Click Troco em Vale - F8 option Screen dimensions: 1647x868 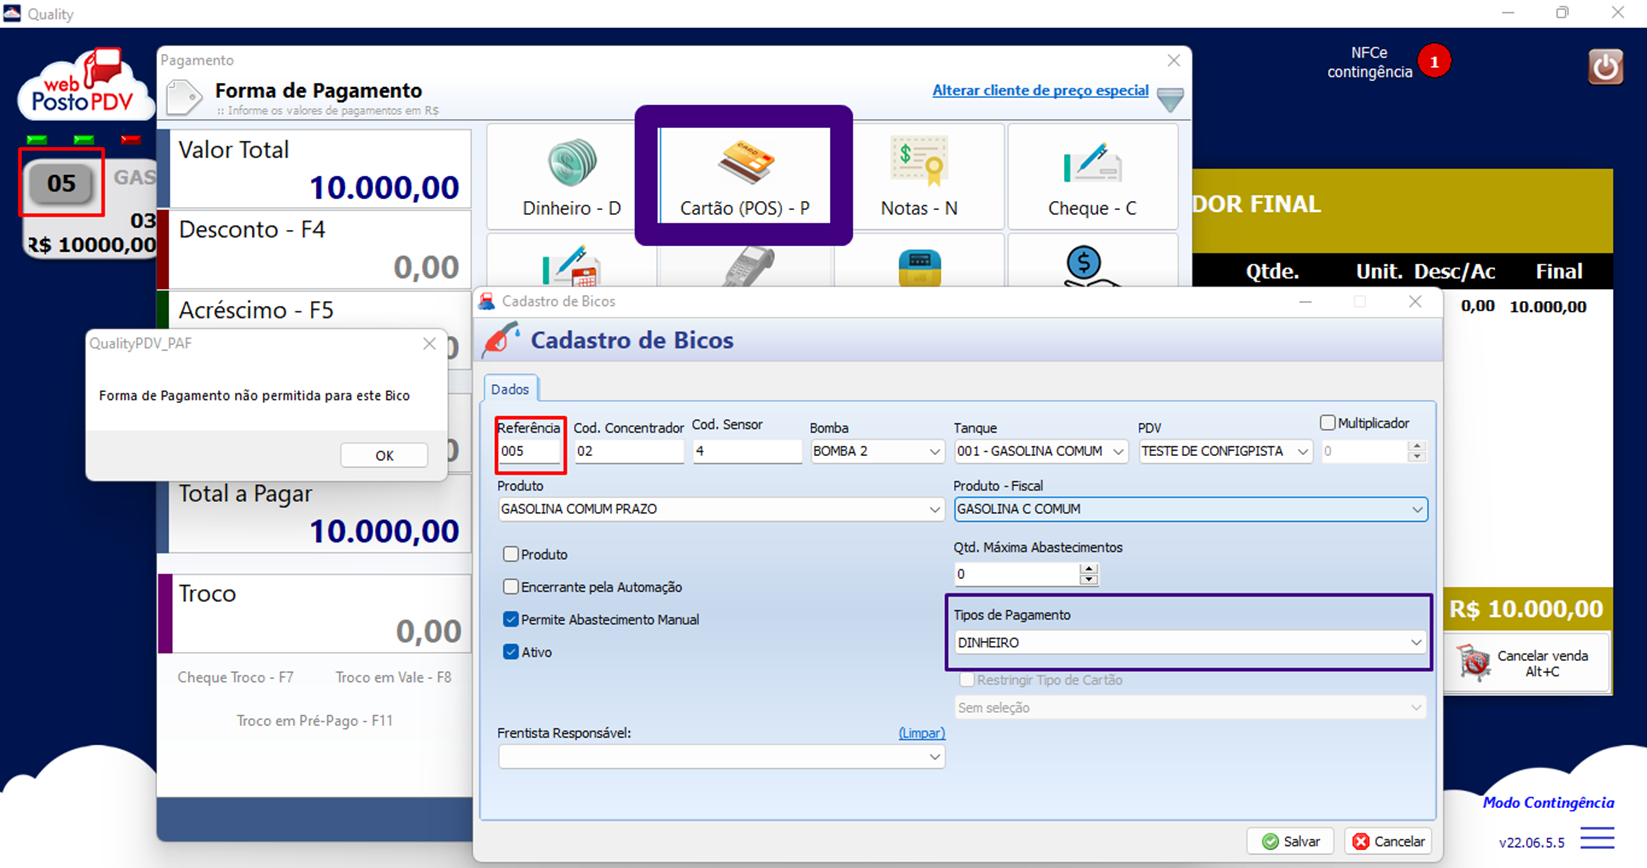(x=393, y=677)
